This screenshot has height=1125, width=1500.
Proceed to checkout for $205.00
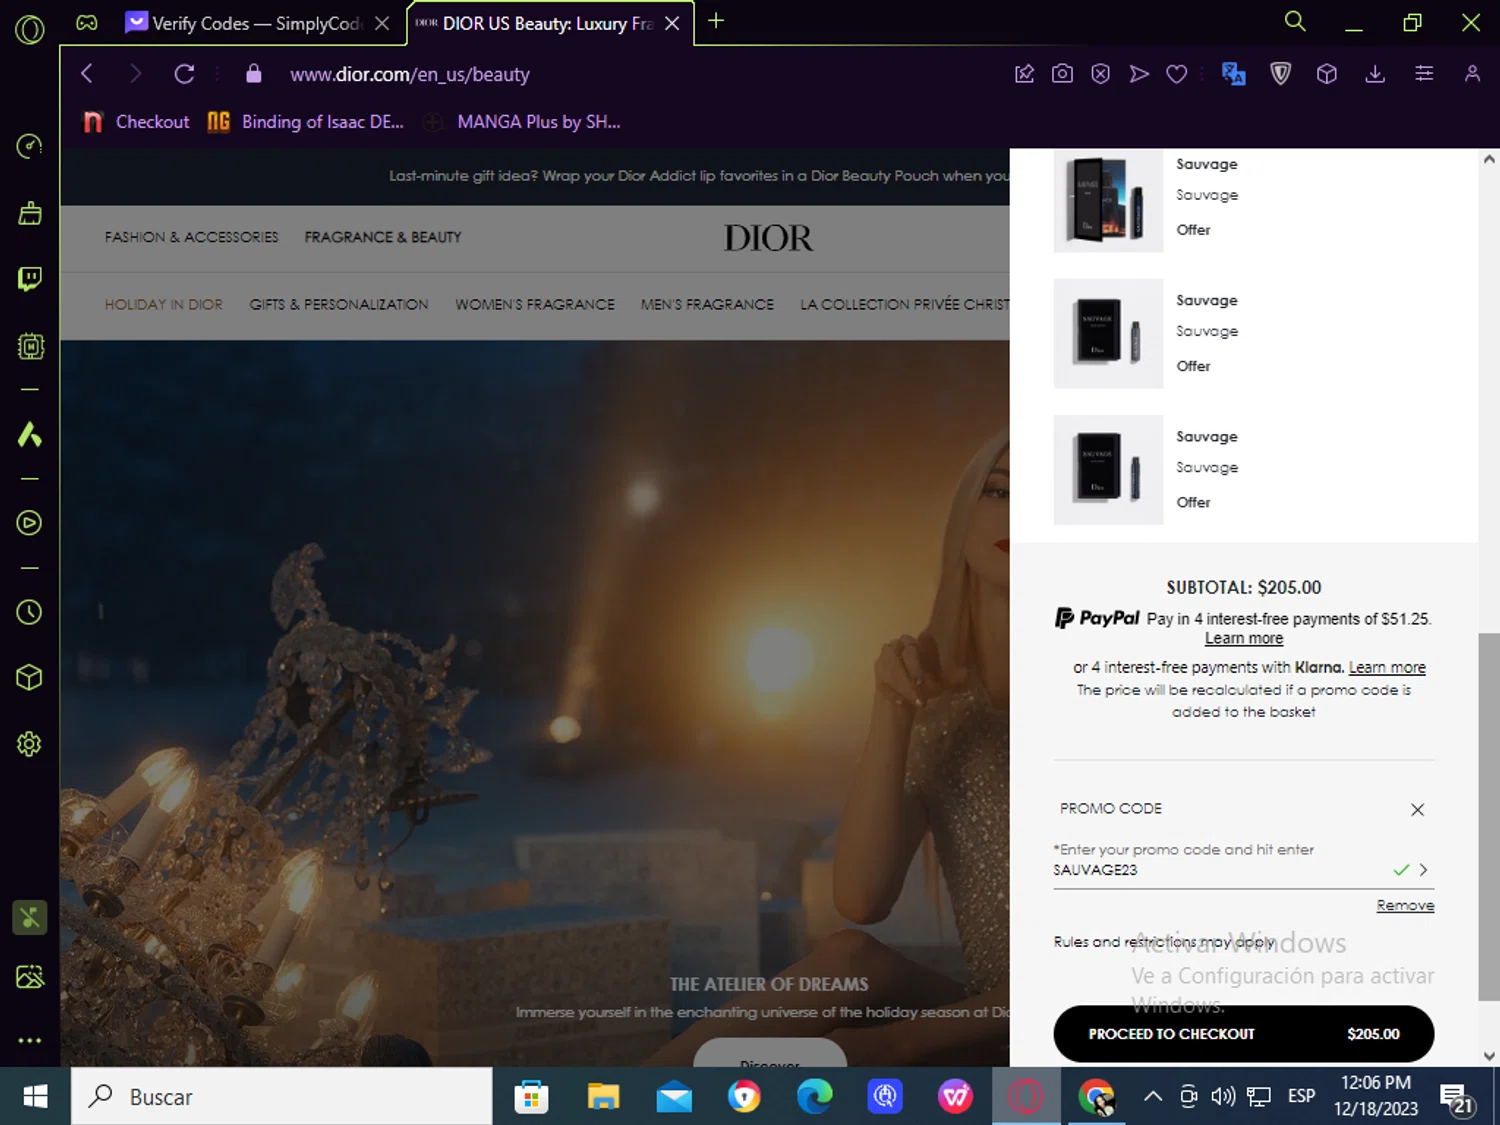click(x=1243, y=1034)
